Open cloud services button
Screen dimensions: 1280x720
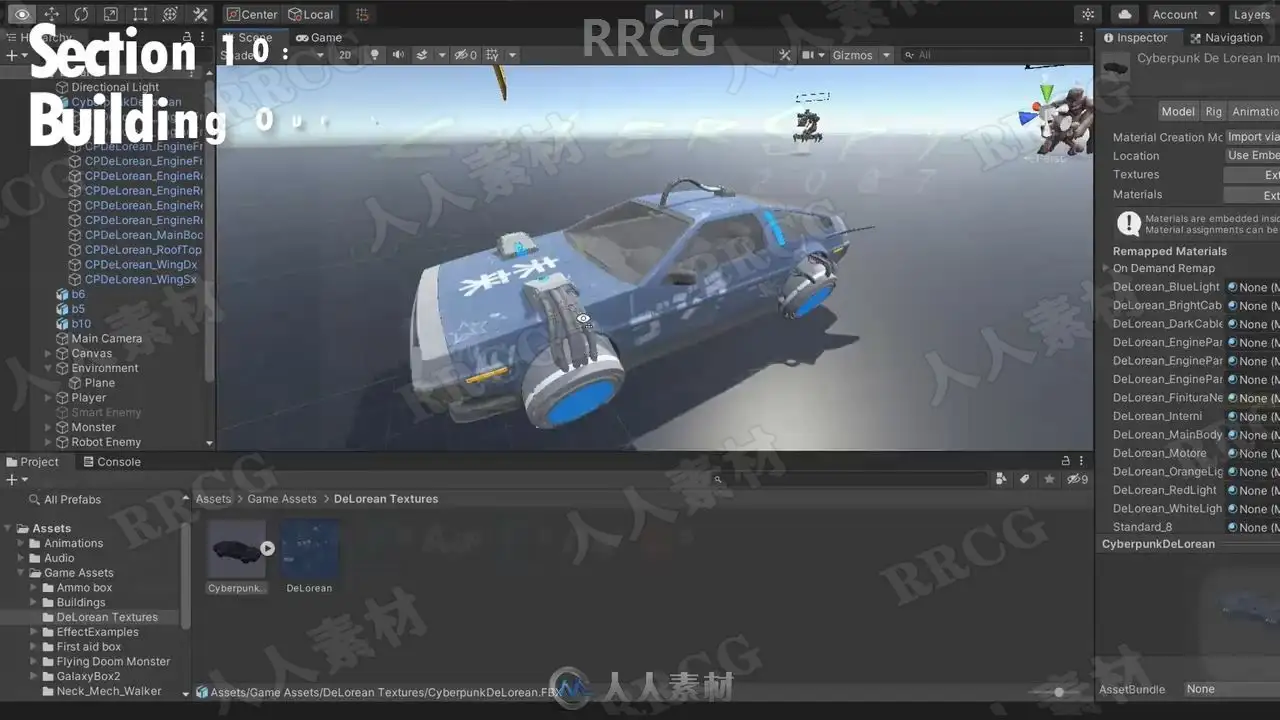click(1125, 14)
